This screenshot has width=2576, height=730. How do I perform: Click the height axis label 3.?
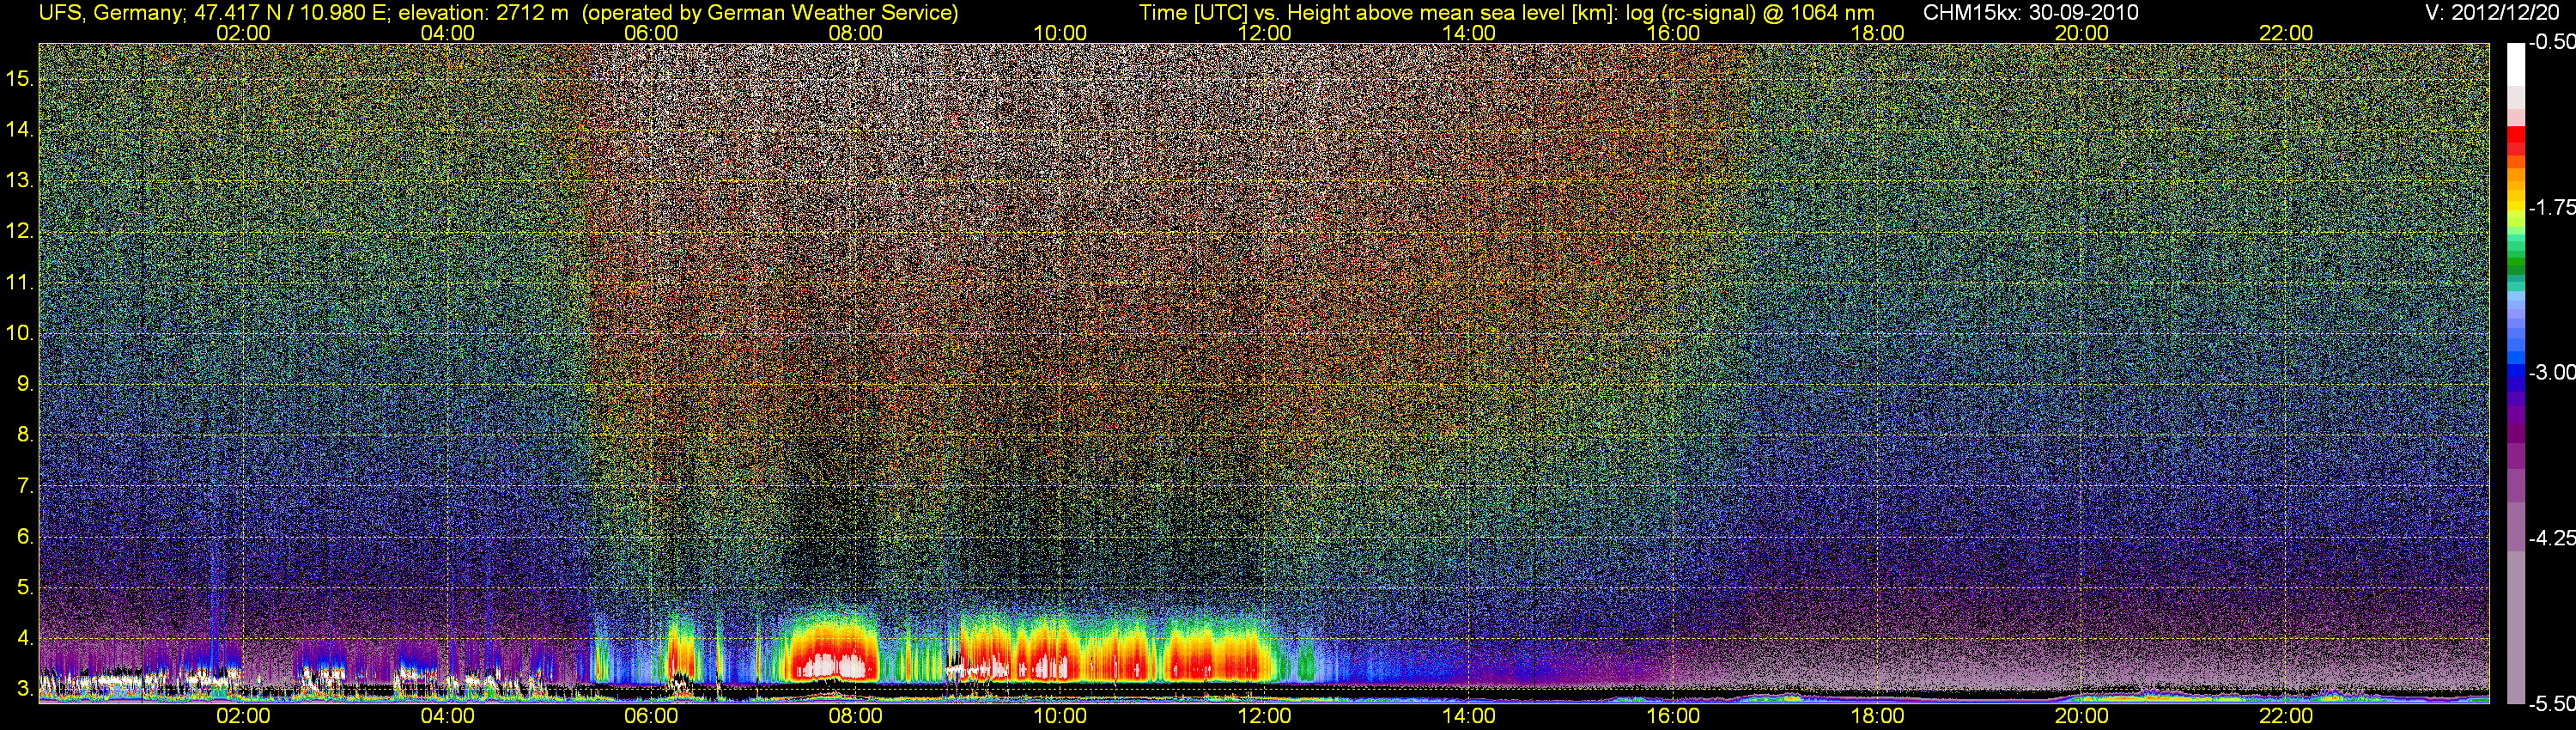25,689
